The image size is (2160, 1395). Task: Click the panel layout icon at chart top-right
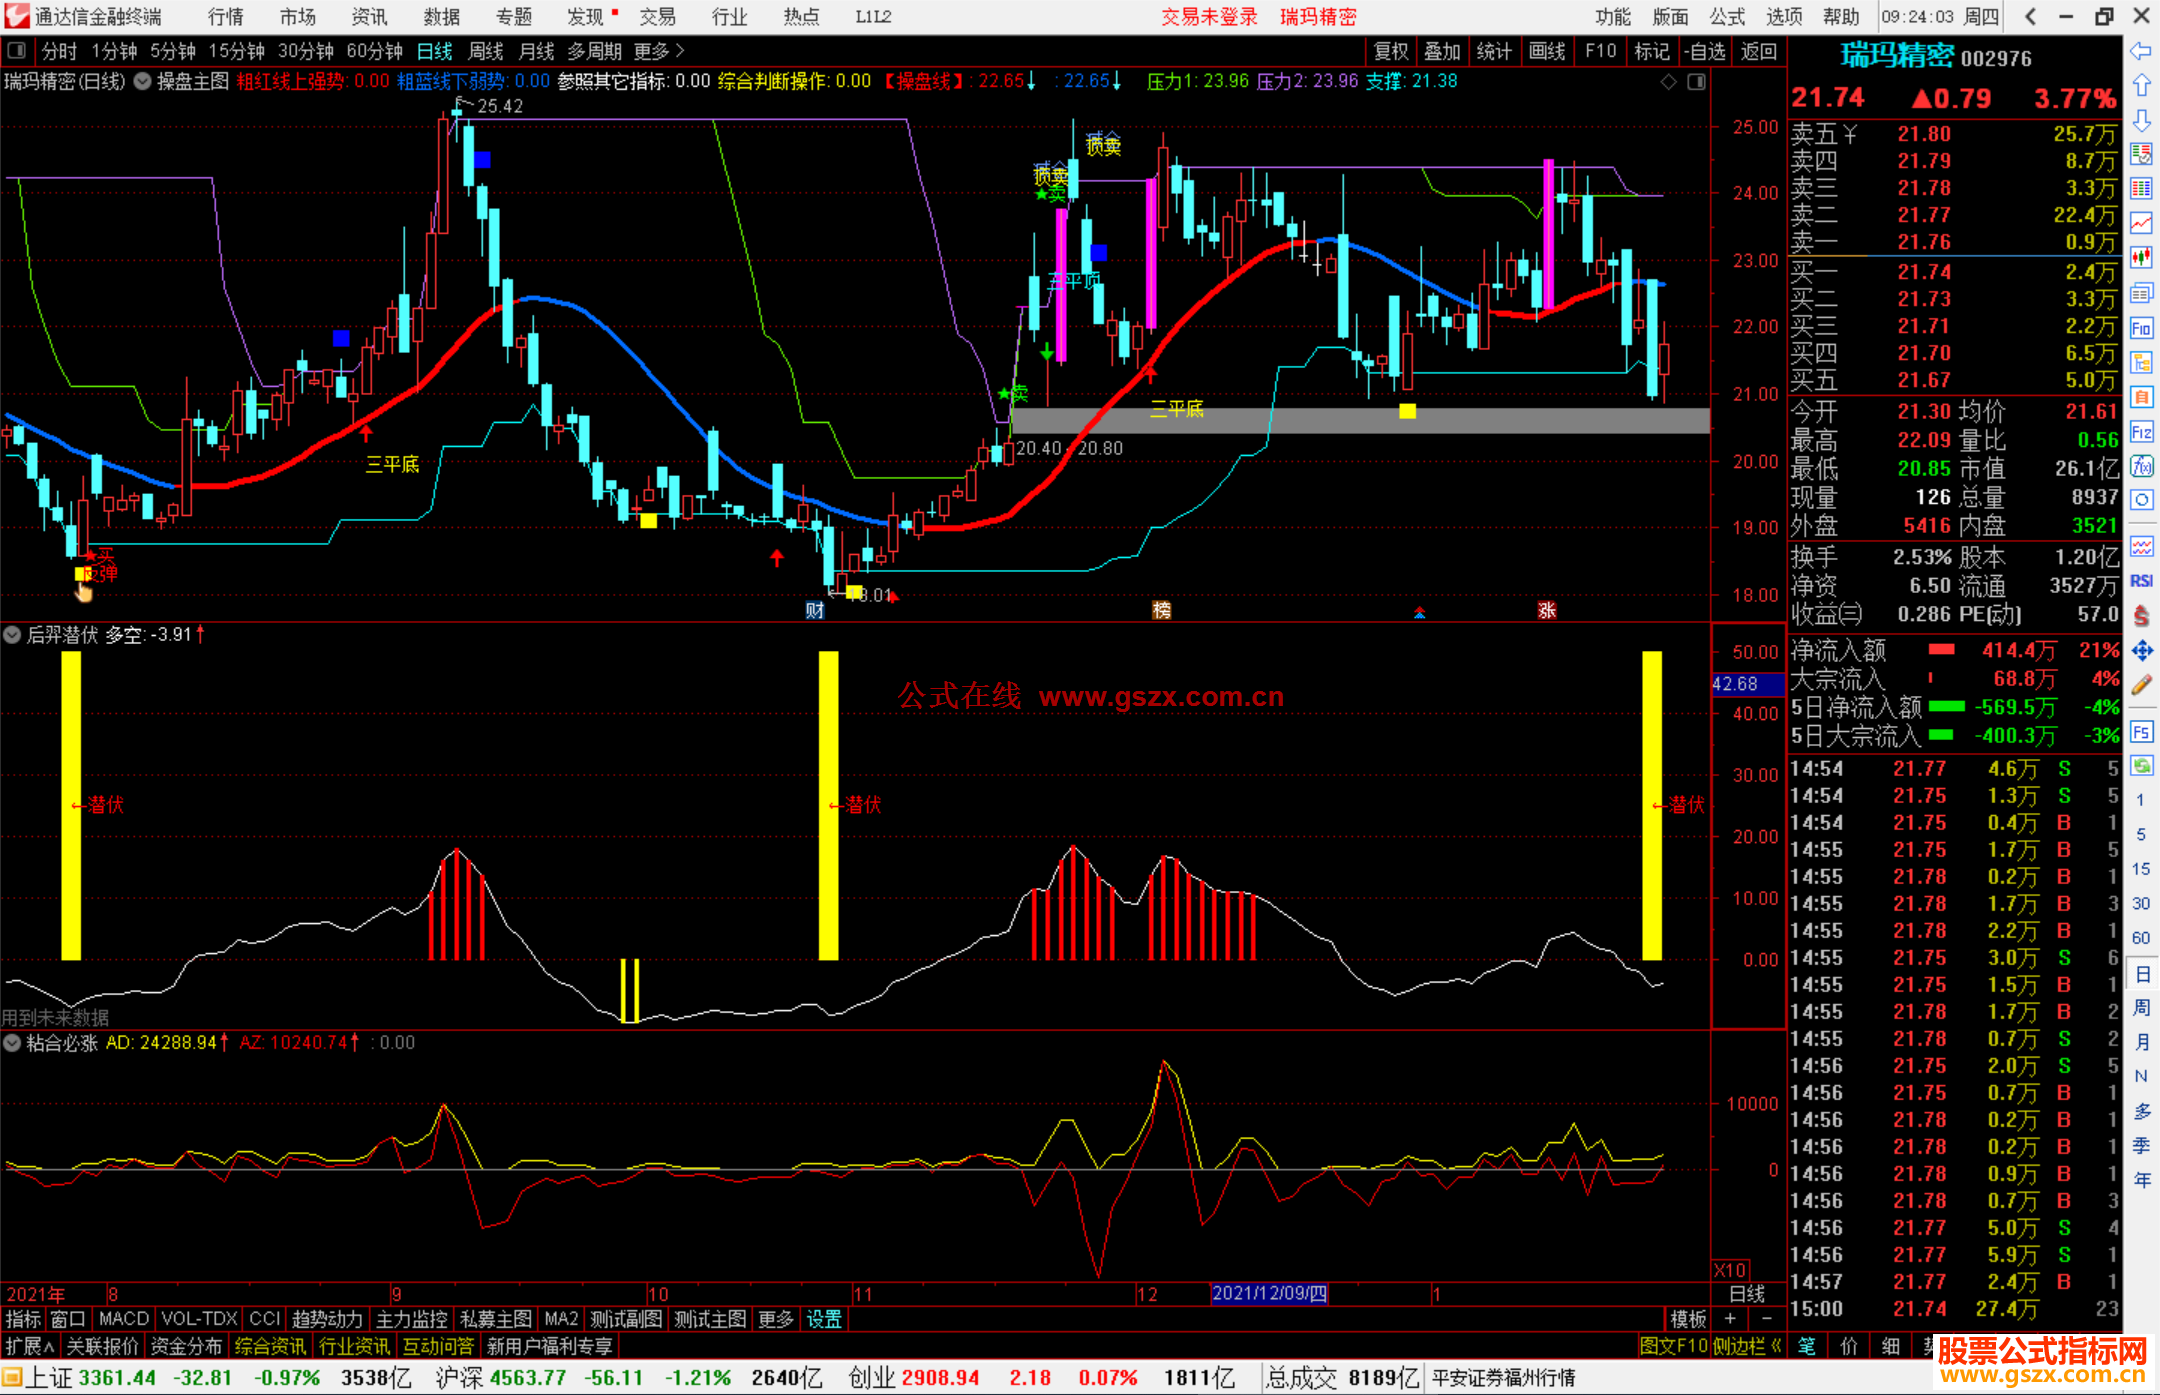click(x=1696, y=82)
